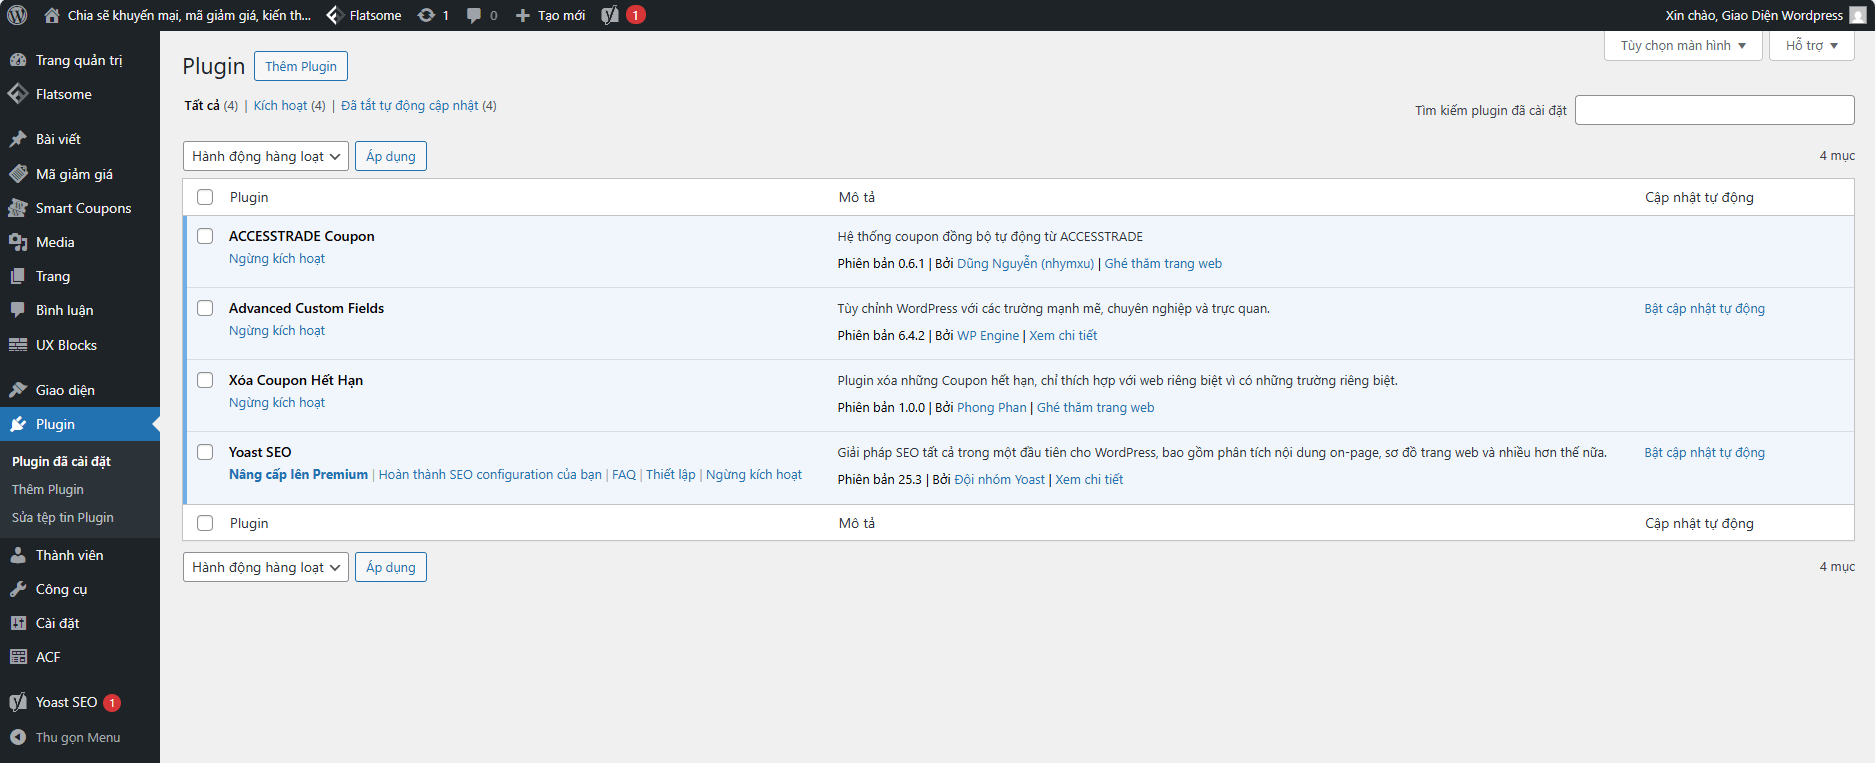Open Dũng Nguyễn (nhymxu) author link
This screenshot has width=1875, height=763.
tap(1025, 263)
